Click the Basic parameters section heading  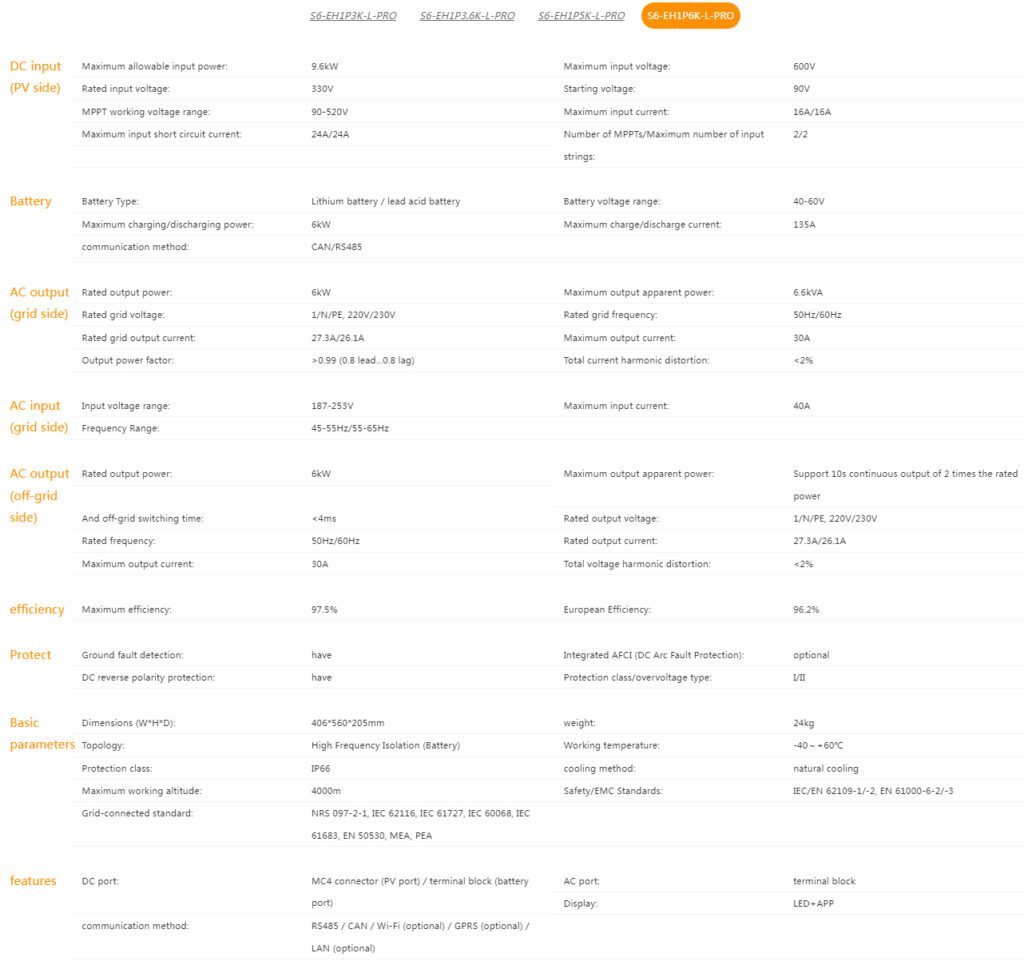click(x=42, y=734)
